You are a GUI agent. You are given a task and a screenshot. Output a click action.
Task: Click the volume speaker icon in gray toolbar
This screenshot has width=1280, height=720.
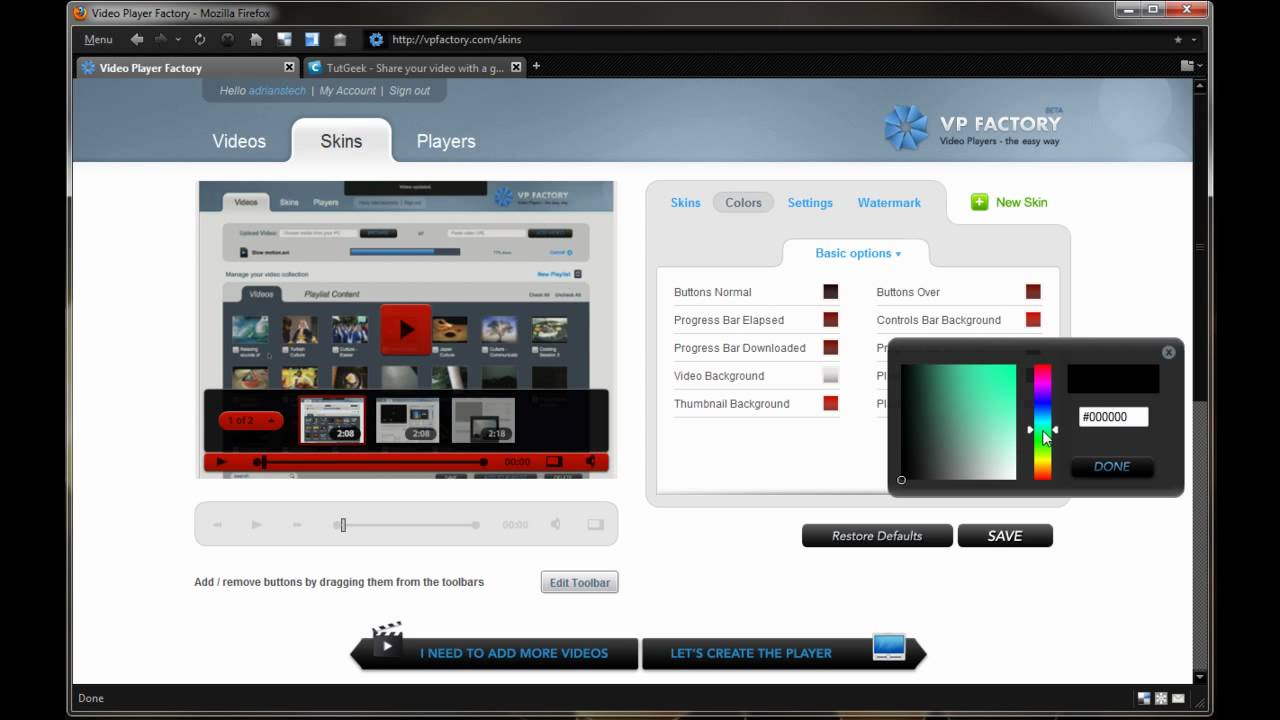555,524
